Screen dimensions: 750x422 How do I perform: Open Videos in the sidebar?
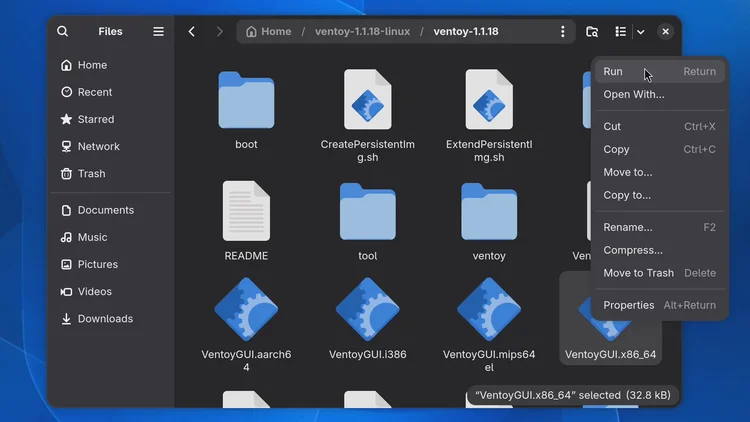(x=110, y=291)
